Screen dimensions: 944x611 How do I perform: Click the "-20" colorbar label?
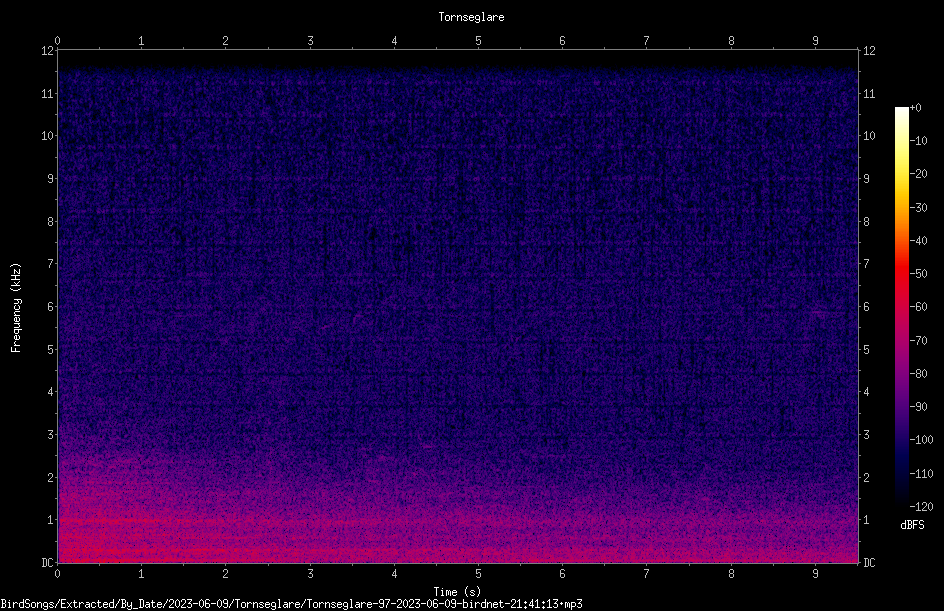[918, 174]
